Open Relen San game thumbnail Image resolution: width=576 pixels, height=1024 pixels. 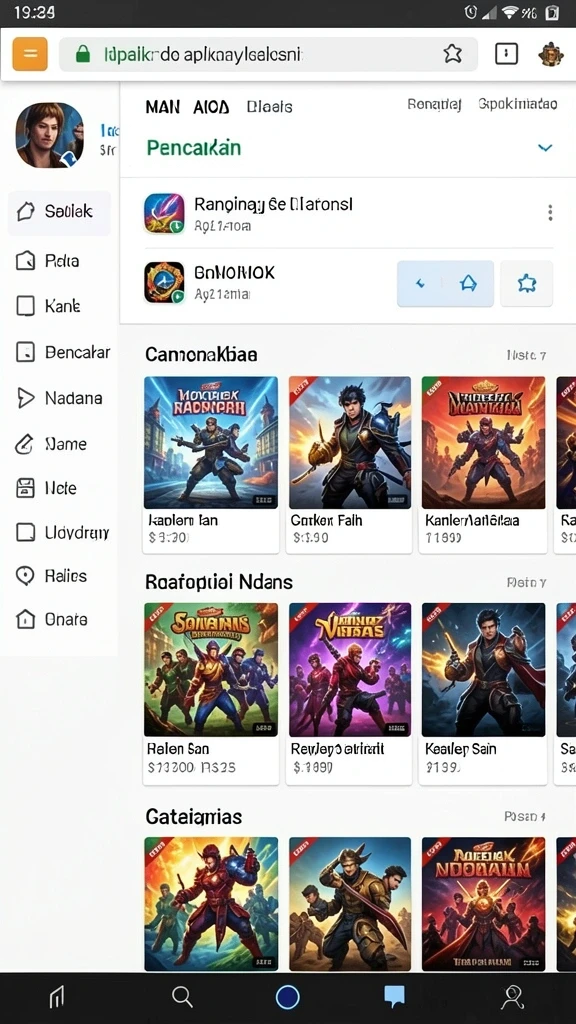click(210, 669)
